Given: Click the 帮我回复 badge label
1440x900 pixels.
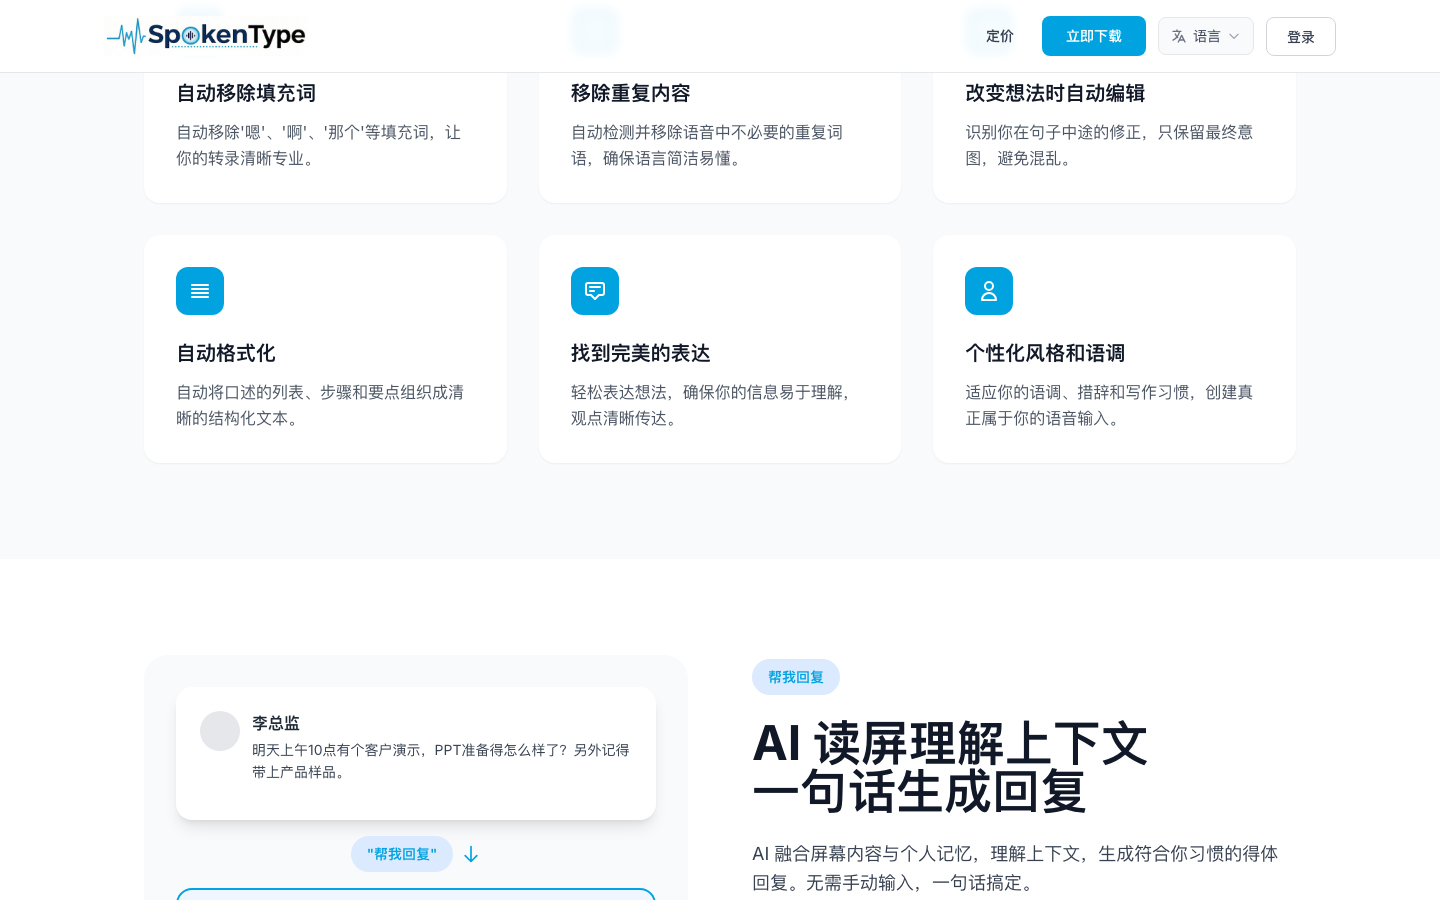Looking at the screenshot, I should click(796, 677).
